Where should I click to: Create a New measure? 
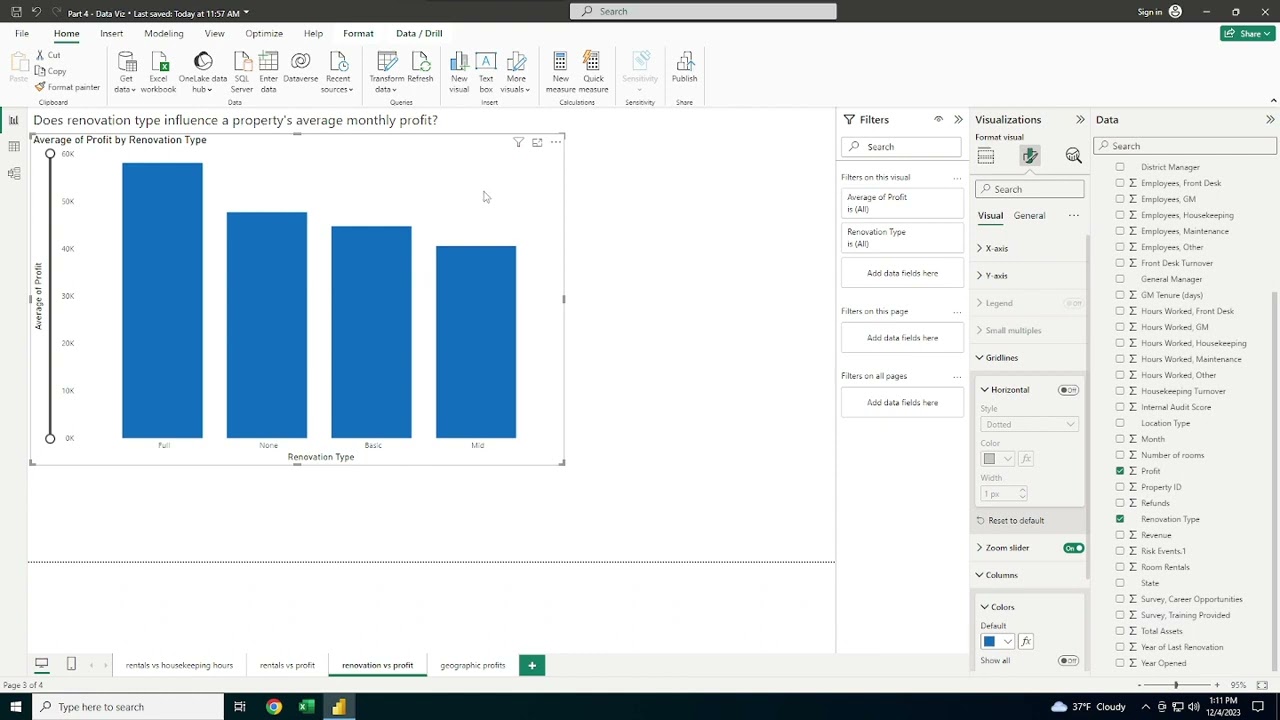click(560, 73)
